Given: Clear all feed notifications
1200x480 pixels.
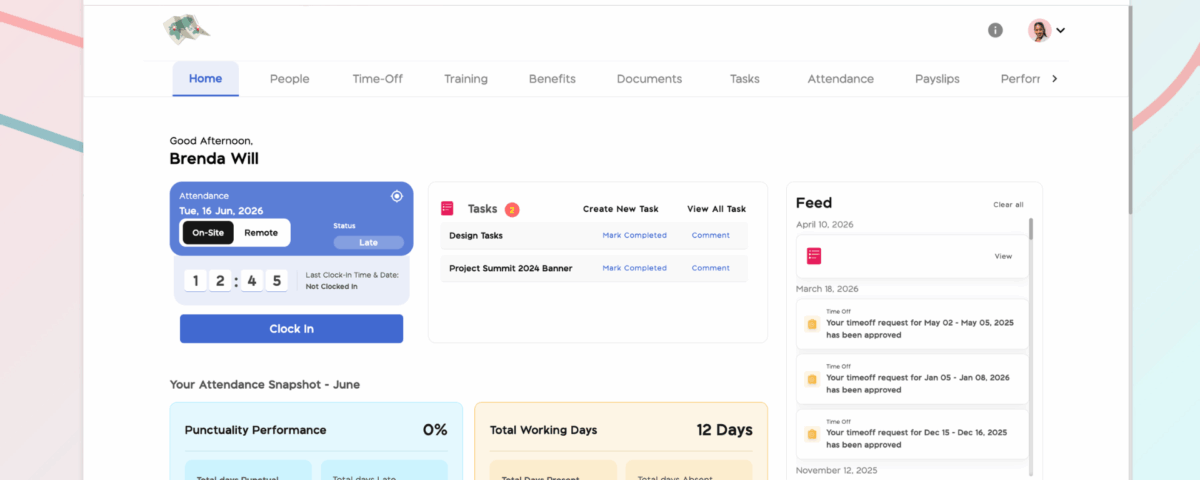Looking at the screenshot, I should (x=1008, y=204).
